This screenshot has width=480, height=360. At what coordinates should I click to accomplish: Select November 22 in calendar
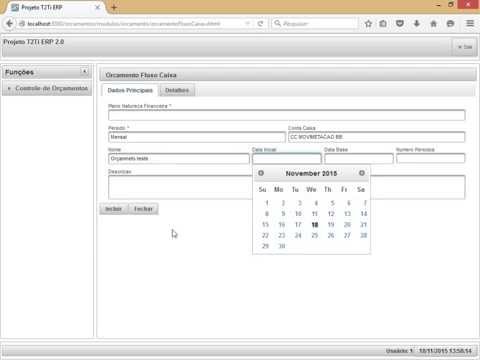point(265,235)
